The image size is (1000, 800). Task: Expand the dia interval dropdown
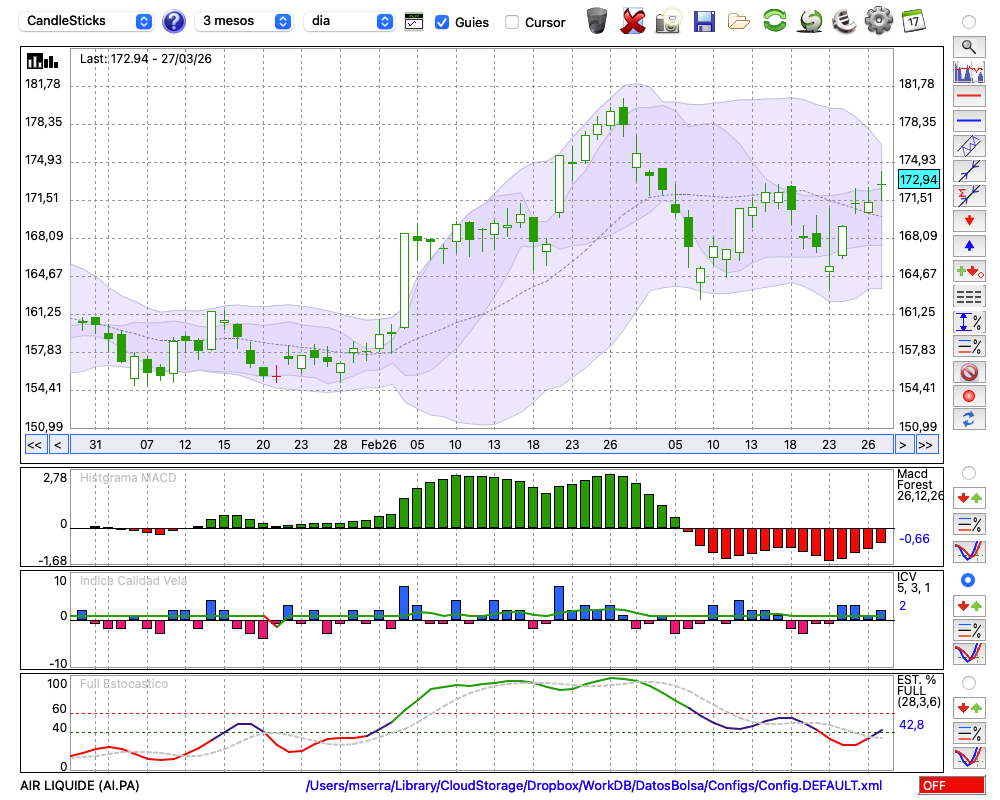[x=349, y=21]
